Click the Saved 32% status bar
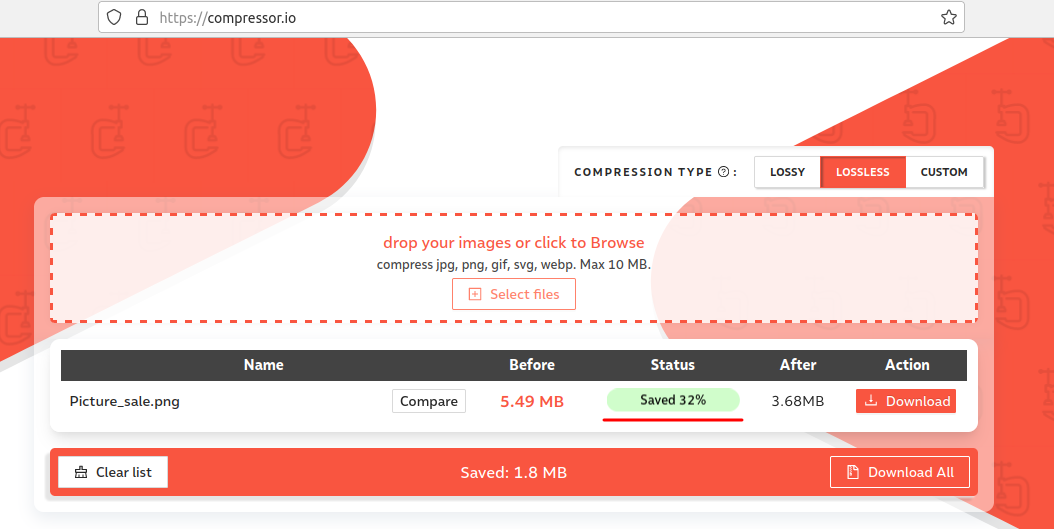Screen dimensions: 1054x529 (673, 400)
